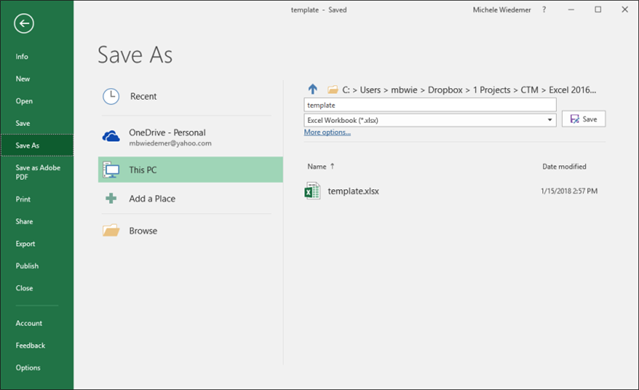The image size is (639, 390).
Task: Click the Browse folder icon
Action: coord(111,230)
